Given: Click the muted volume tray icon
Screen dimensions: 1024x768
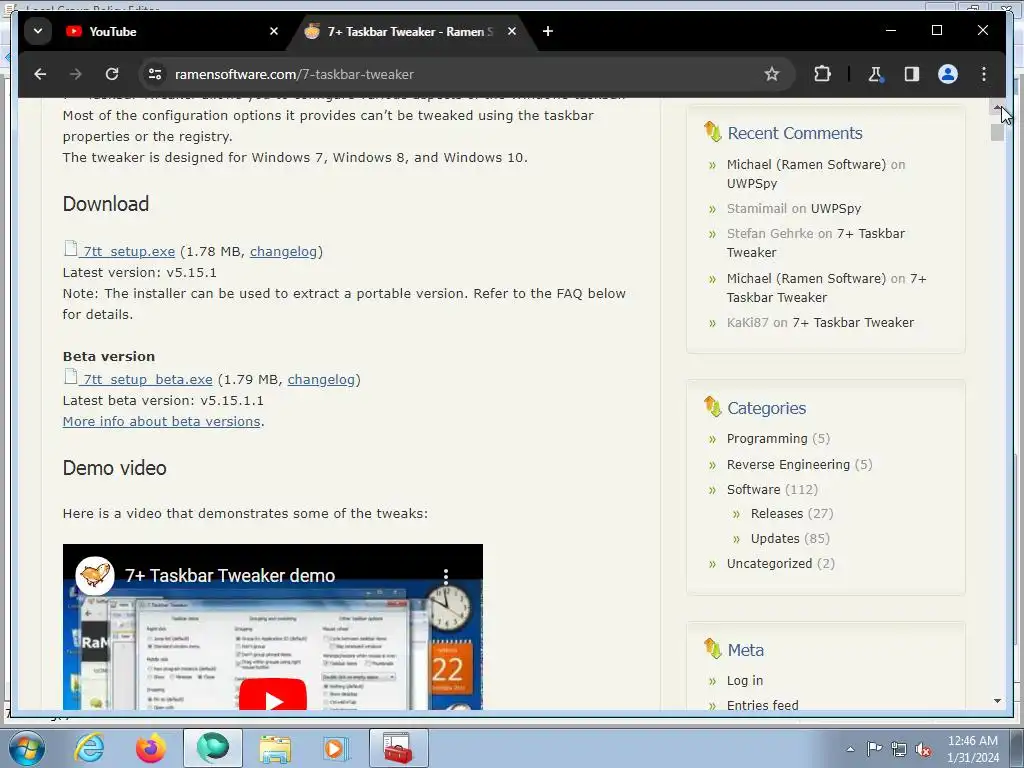Looking at the screenshot, I should 923,749.
